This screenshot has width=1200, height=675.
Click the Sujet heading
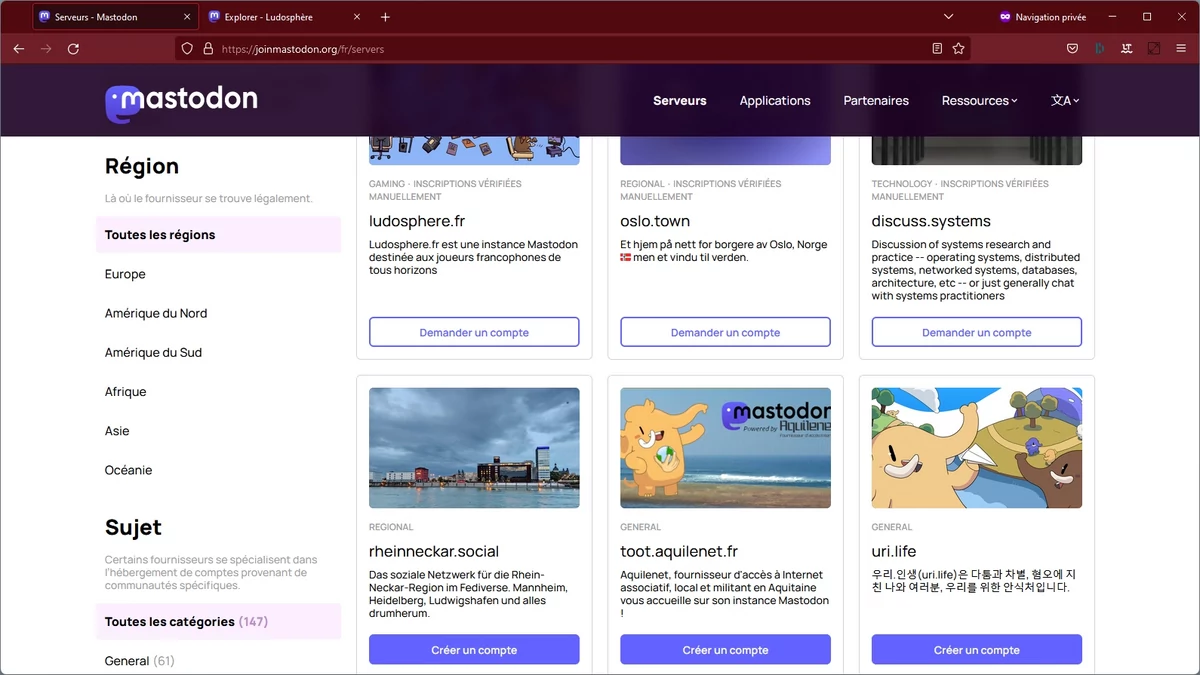[x=133, y=527]
